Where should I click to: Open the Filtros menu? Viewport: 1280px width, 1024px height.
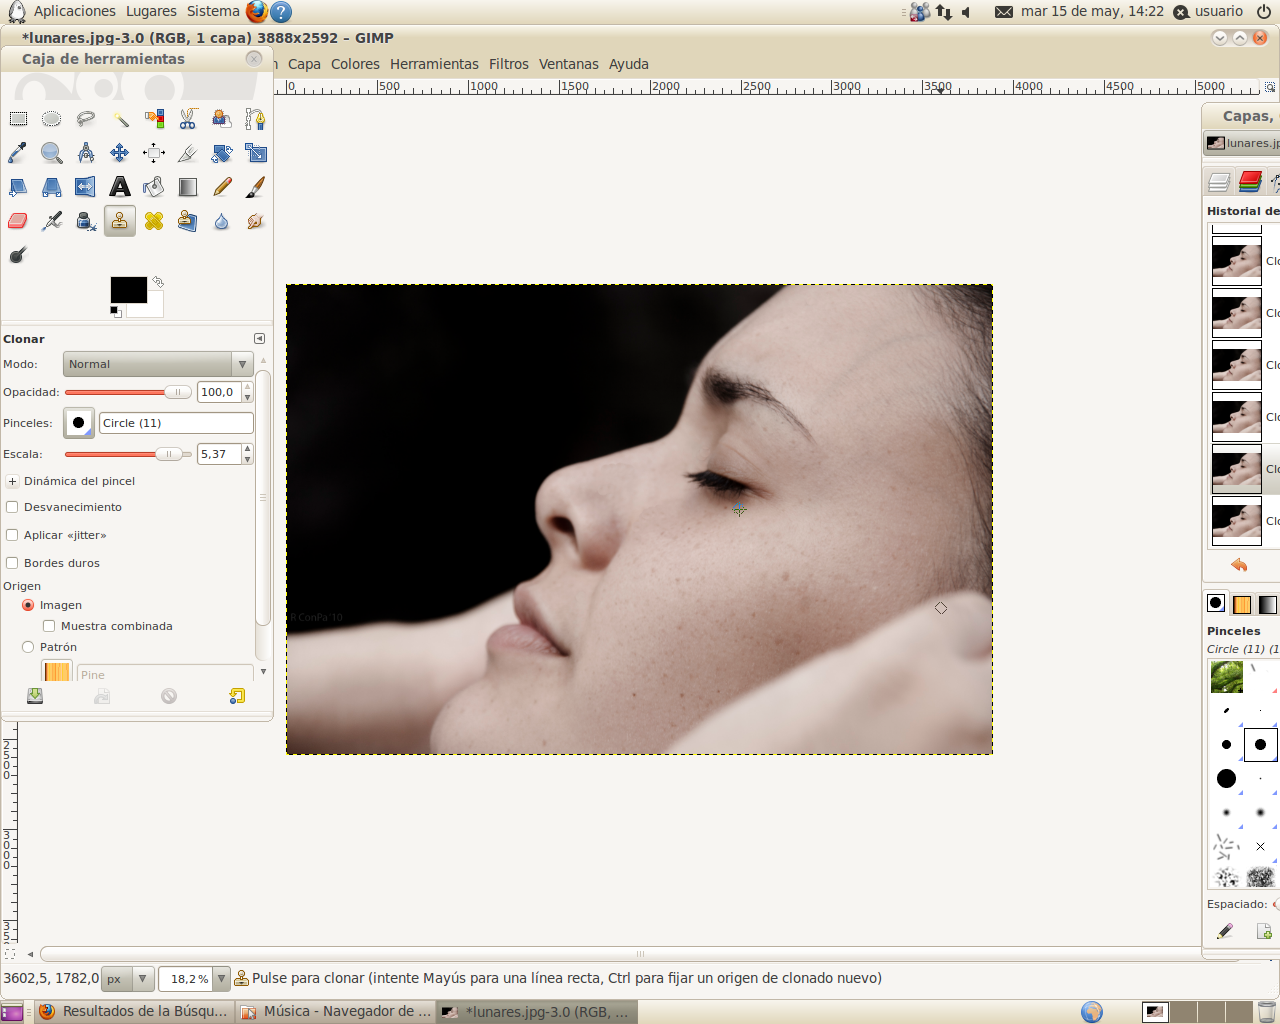(x=508, y=64)
